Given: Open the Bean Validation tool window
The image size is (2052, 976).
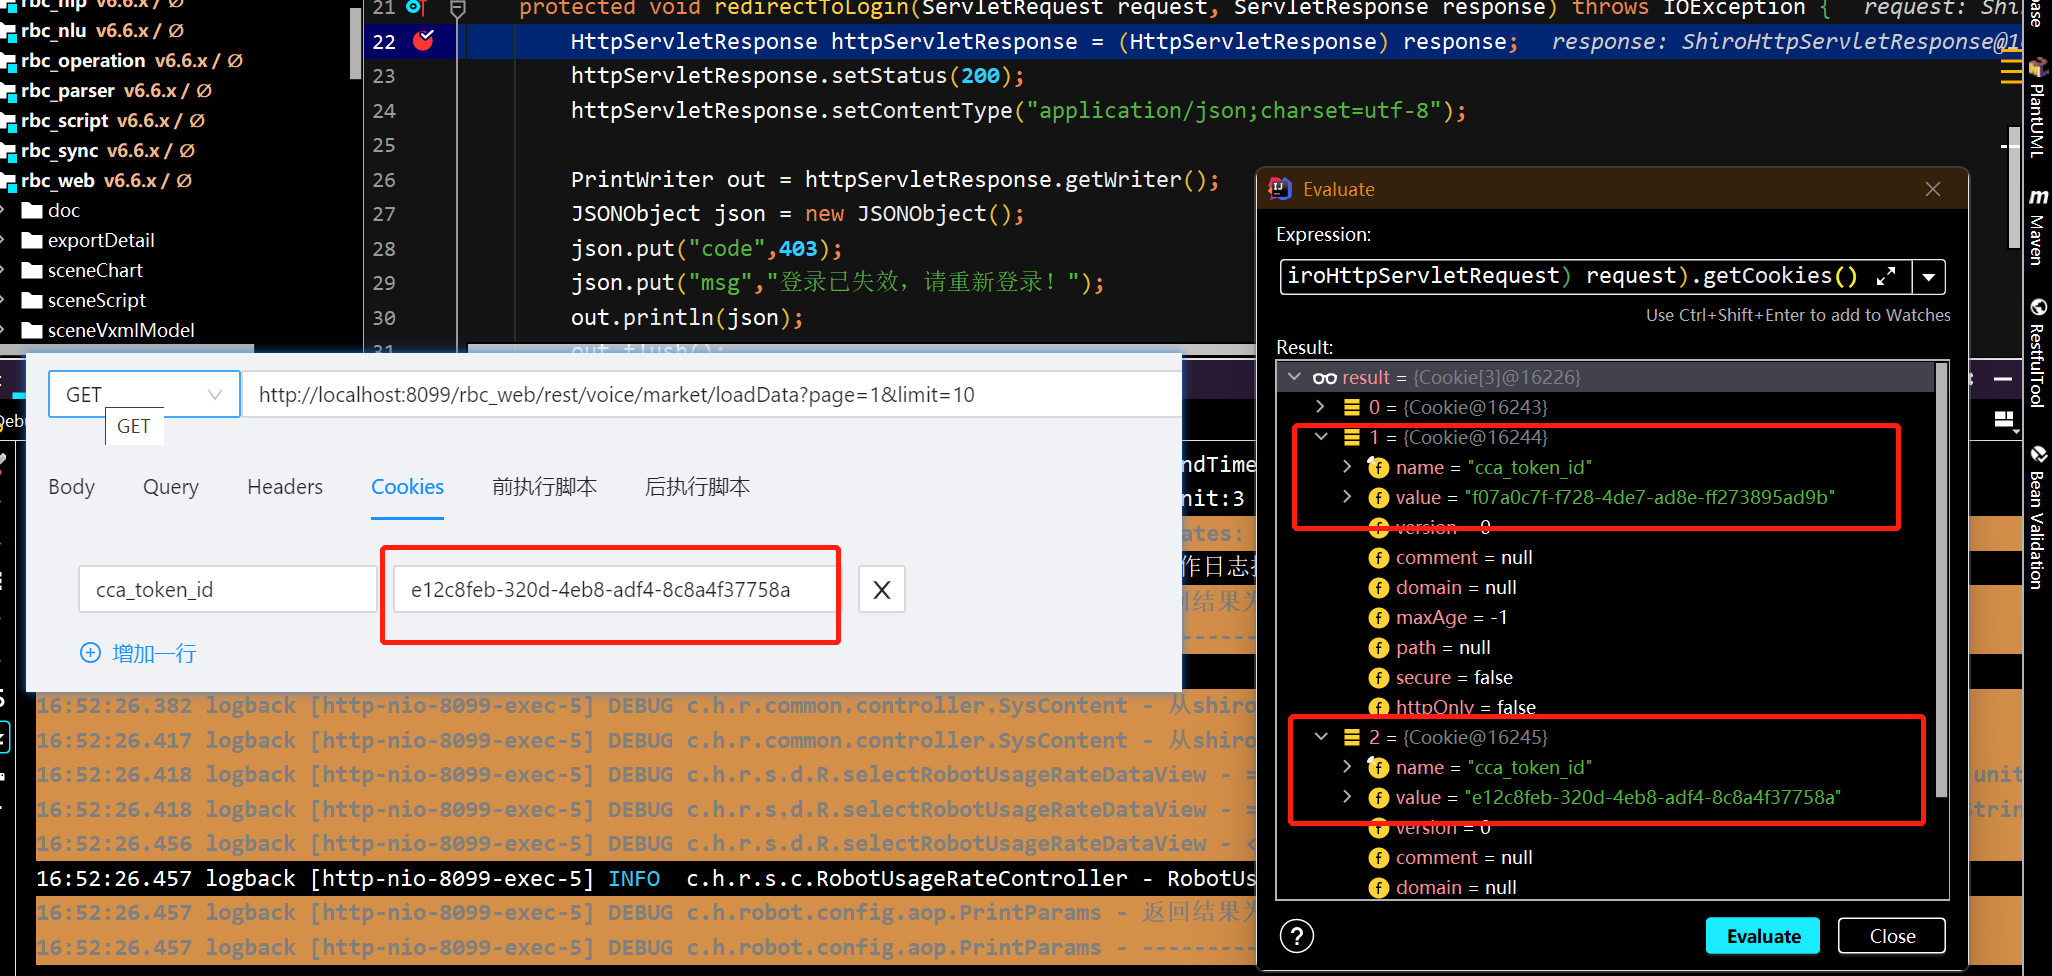Looking at the screenshot, I should 2040,520.
